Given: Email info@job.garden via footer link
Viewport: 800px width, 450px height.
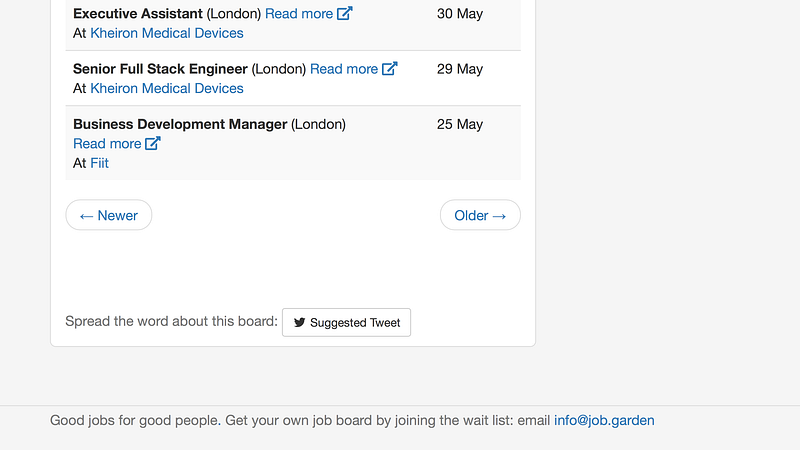Looking at the screenshot, I should [x=604, y=420].
